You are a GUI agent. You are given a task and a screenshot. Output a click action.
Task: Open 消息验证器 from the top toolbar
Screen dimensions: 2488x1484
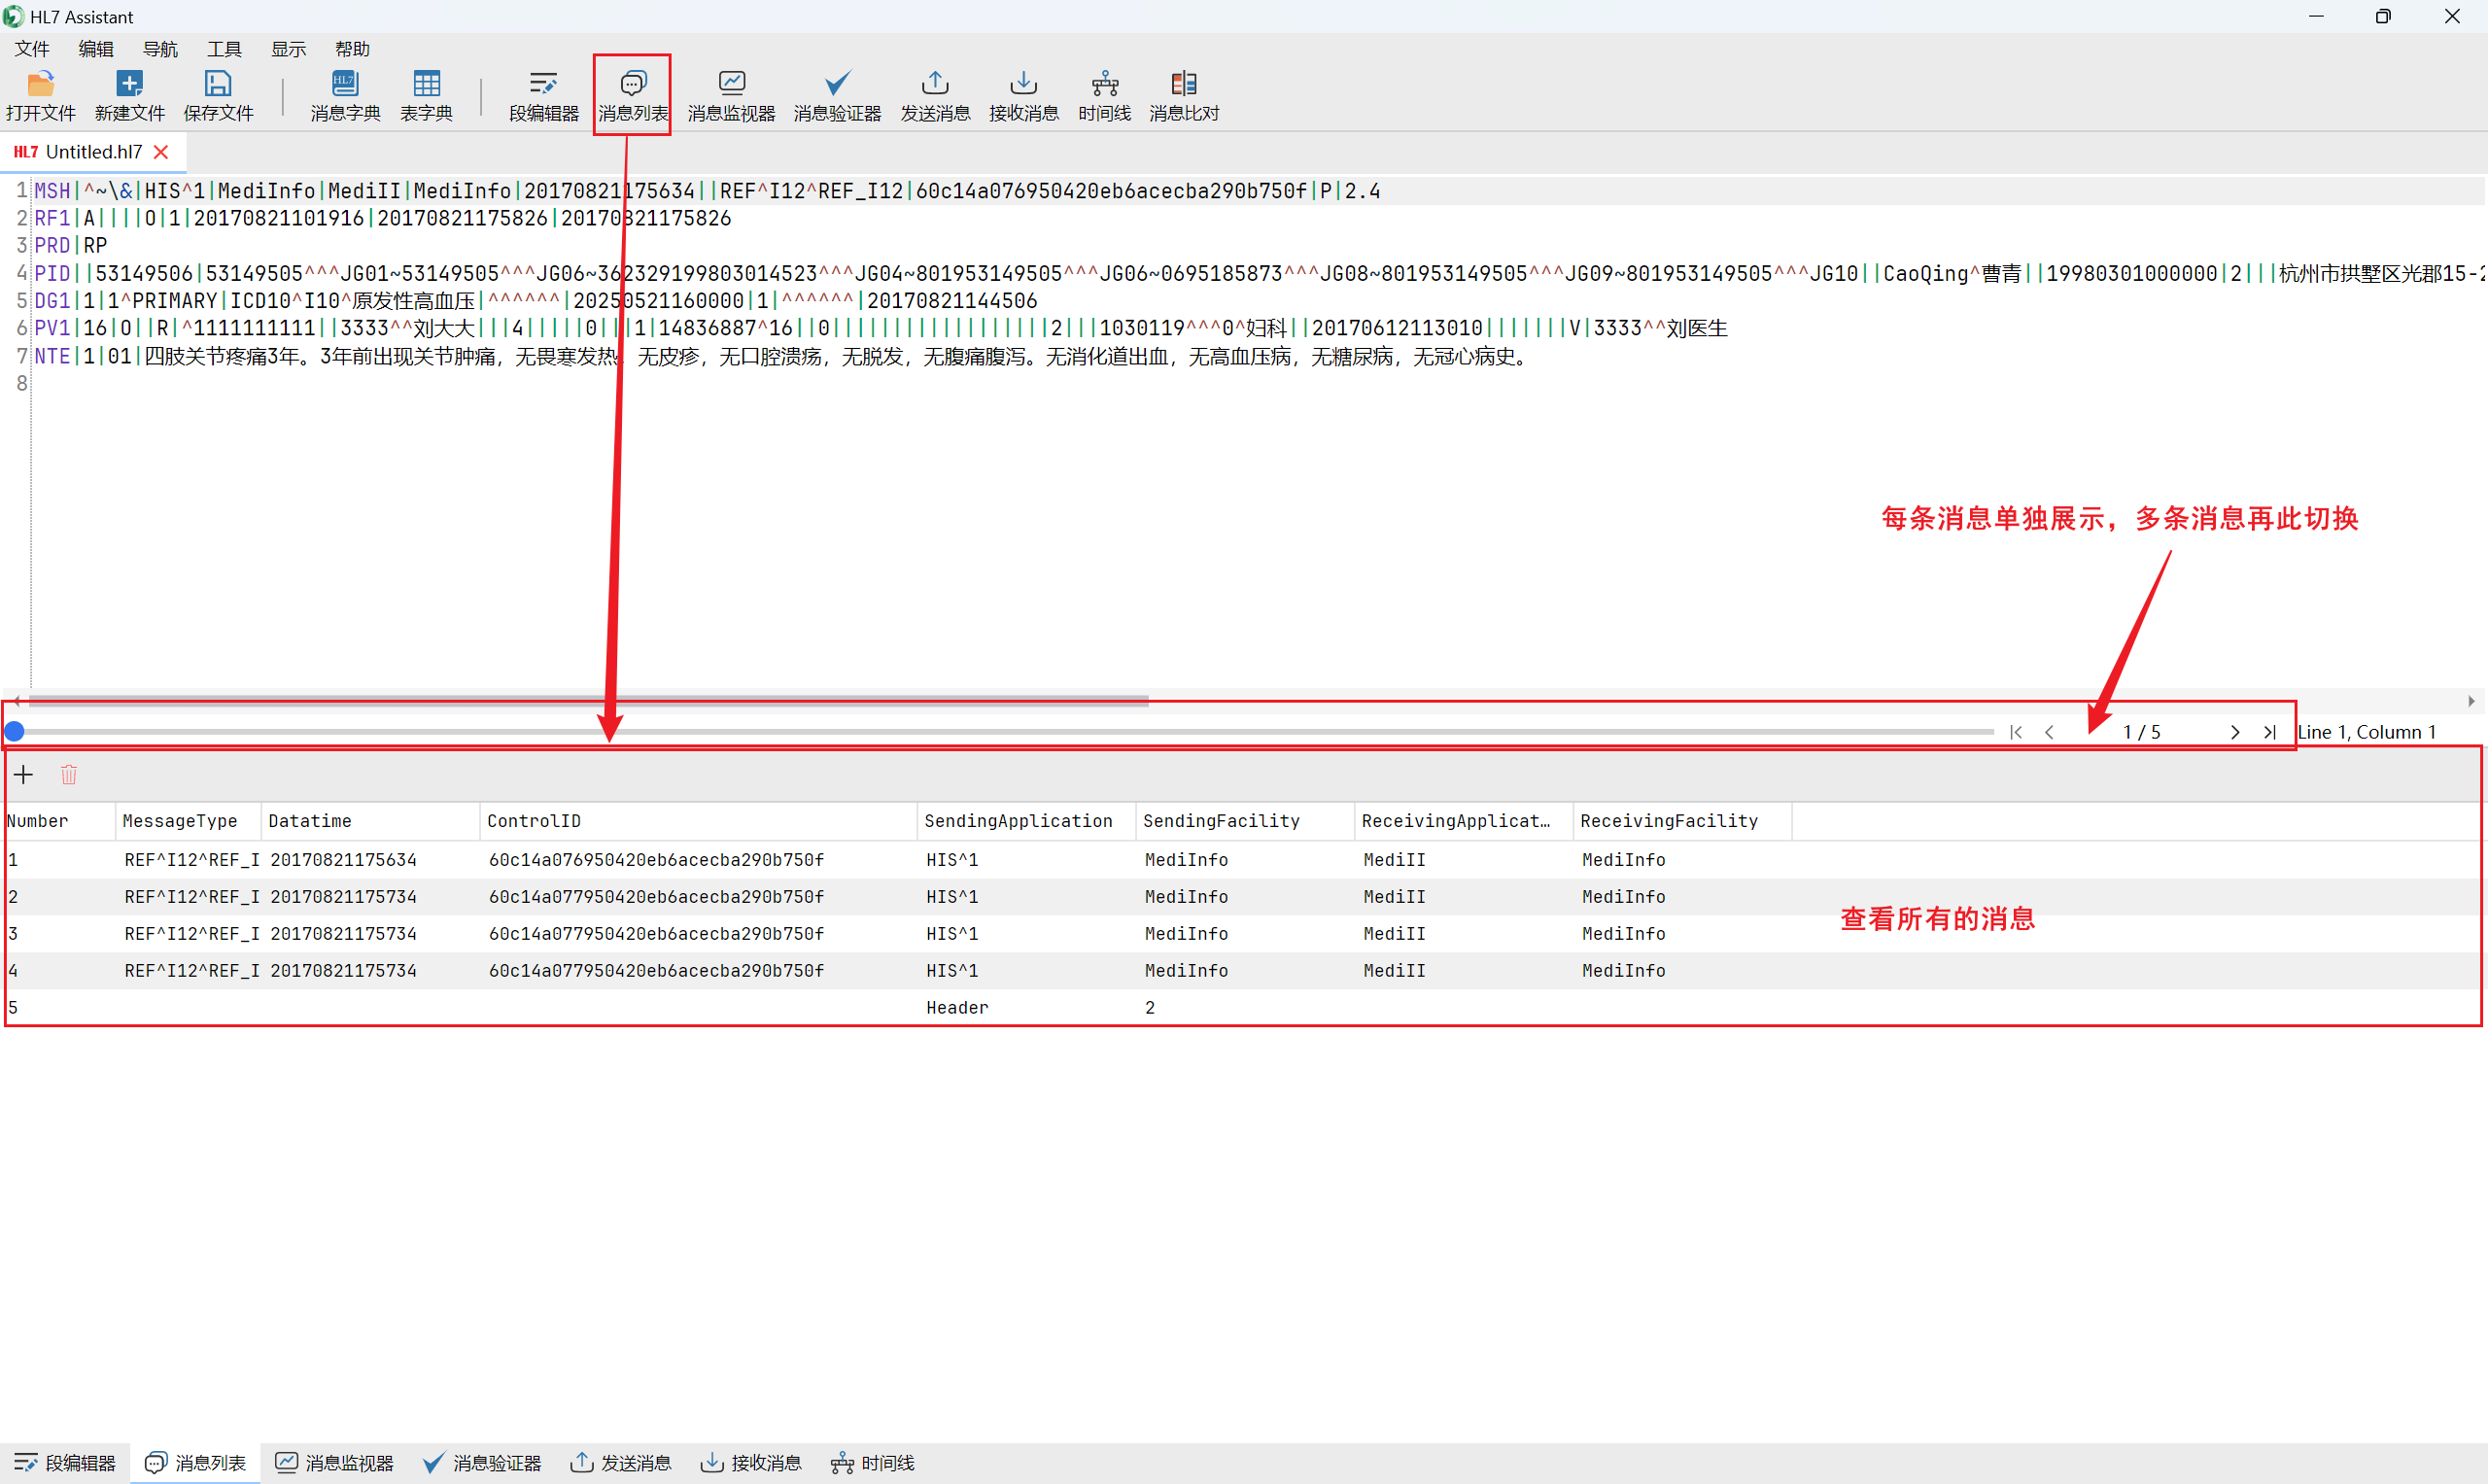pos(837,96)
